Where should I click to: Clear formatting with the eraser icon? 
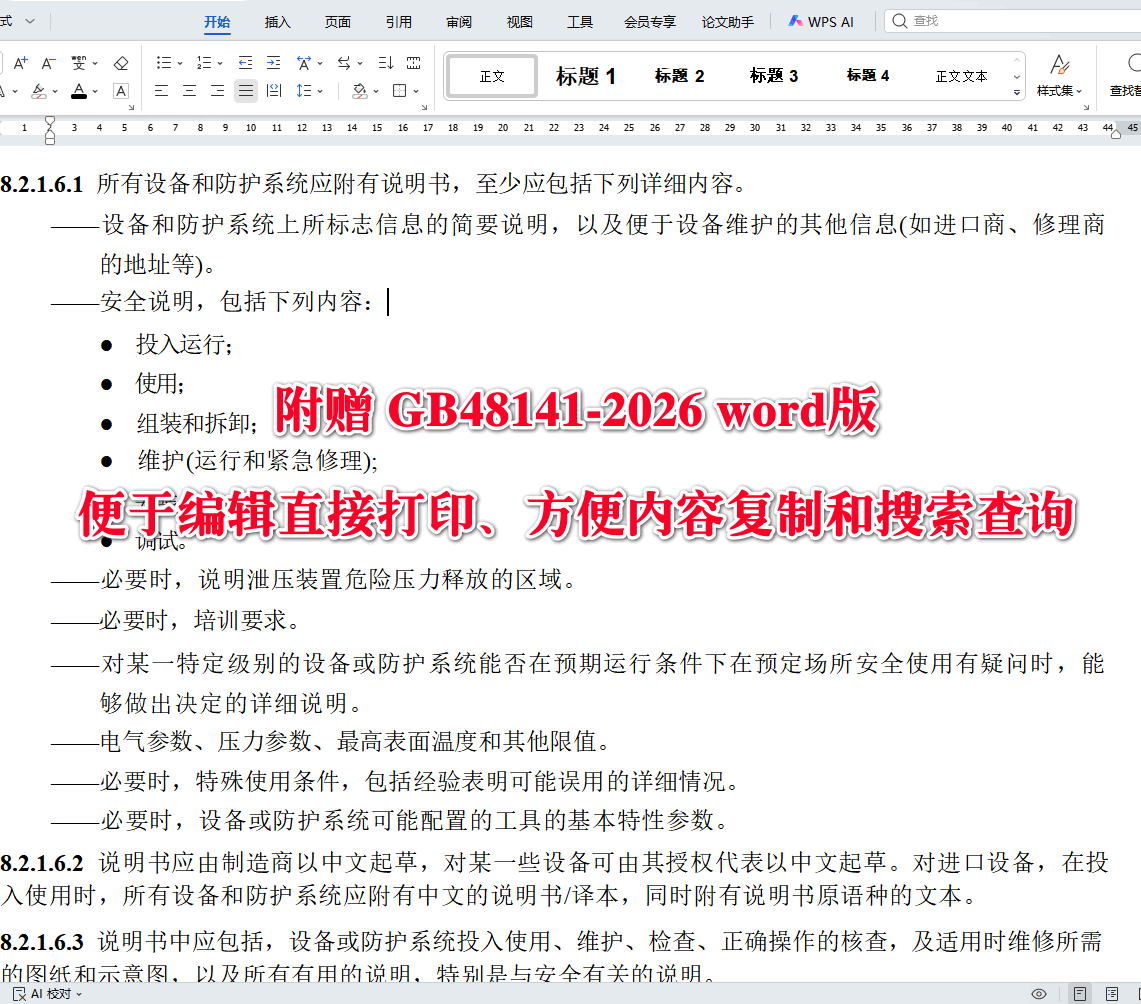coord(121,63)
